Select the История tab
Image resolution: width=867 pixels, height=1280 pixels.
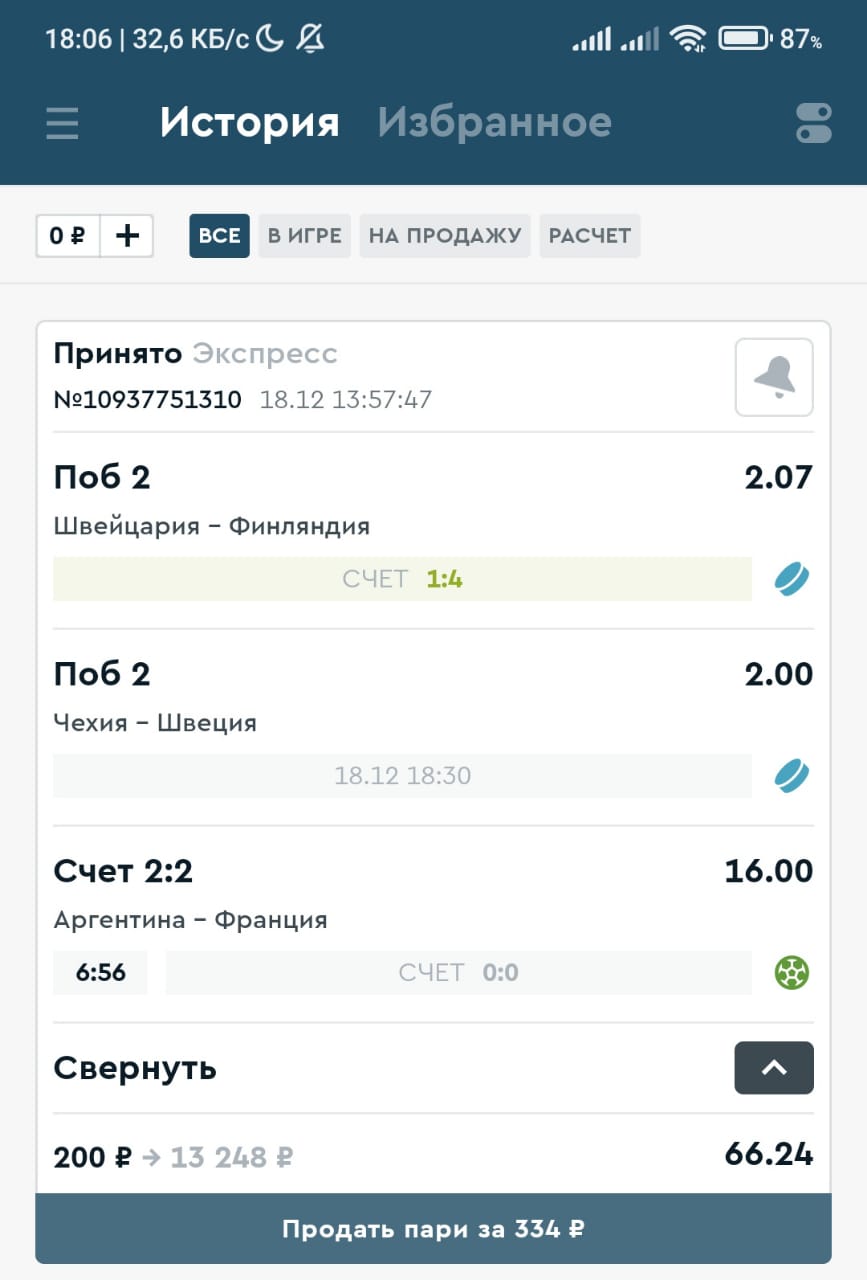[250, 122]
